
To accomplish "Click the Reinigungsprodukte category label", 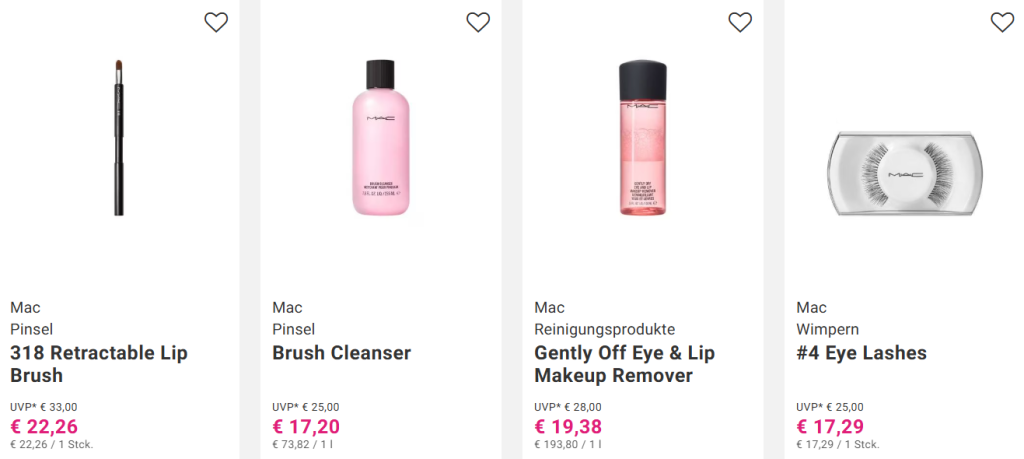I will click(604, 329).
